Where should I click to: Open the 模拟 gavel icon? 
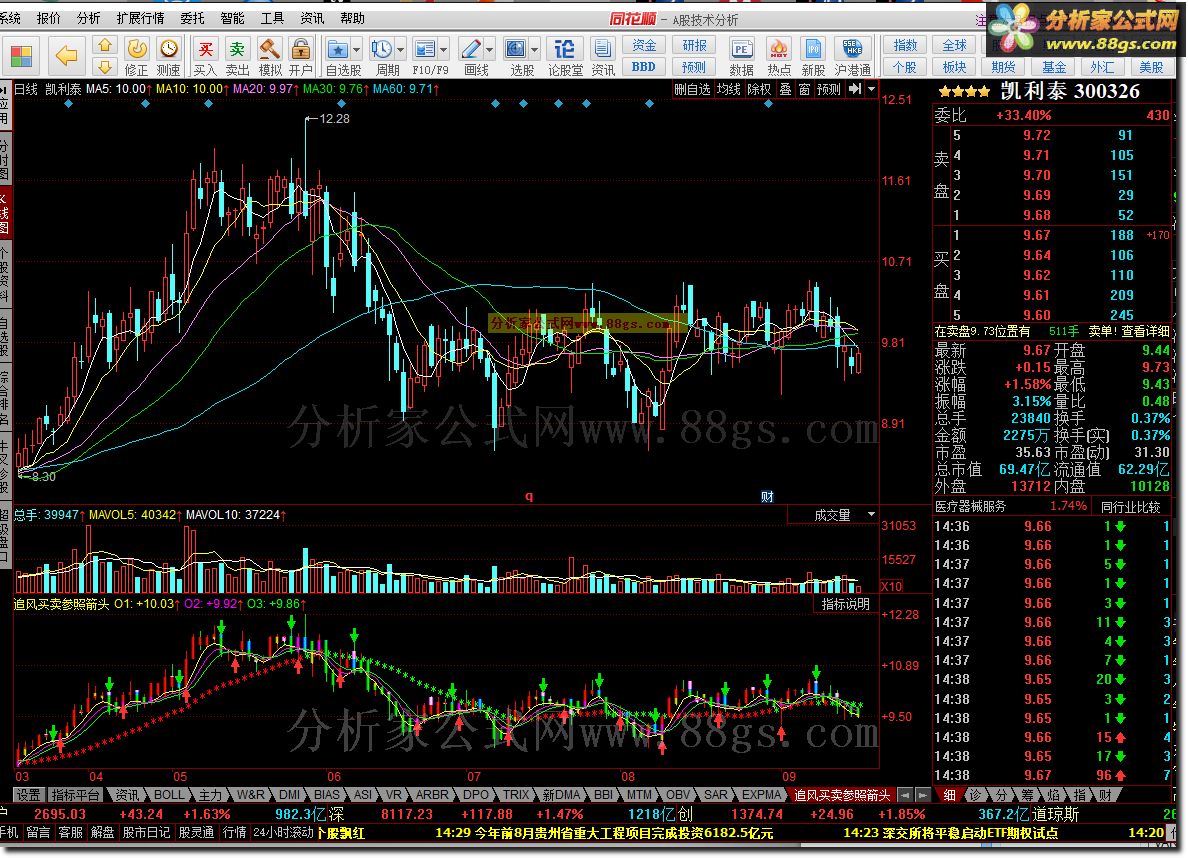click(269, 50)
